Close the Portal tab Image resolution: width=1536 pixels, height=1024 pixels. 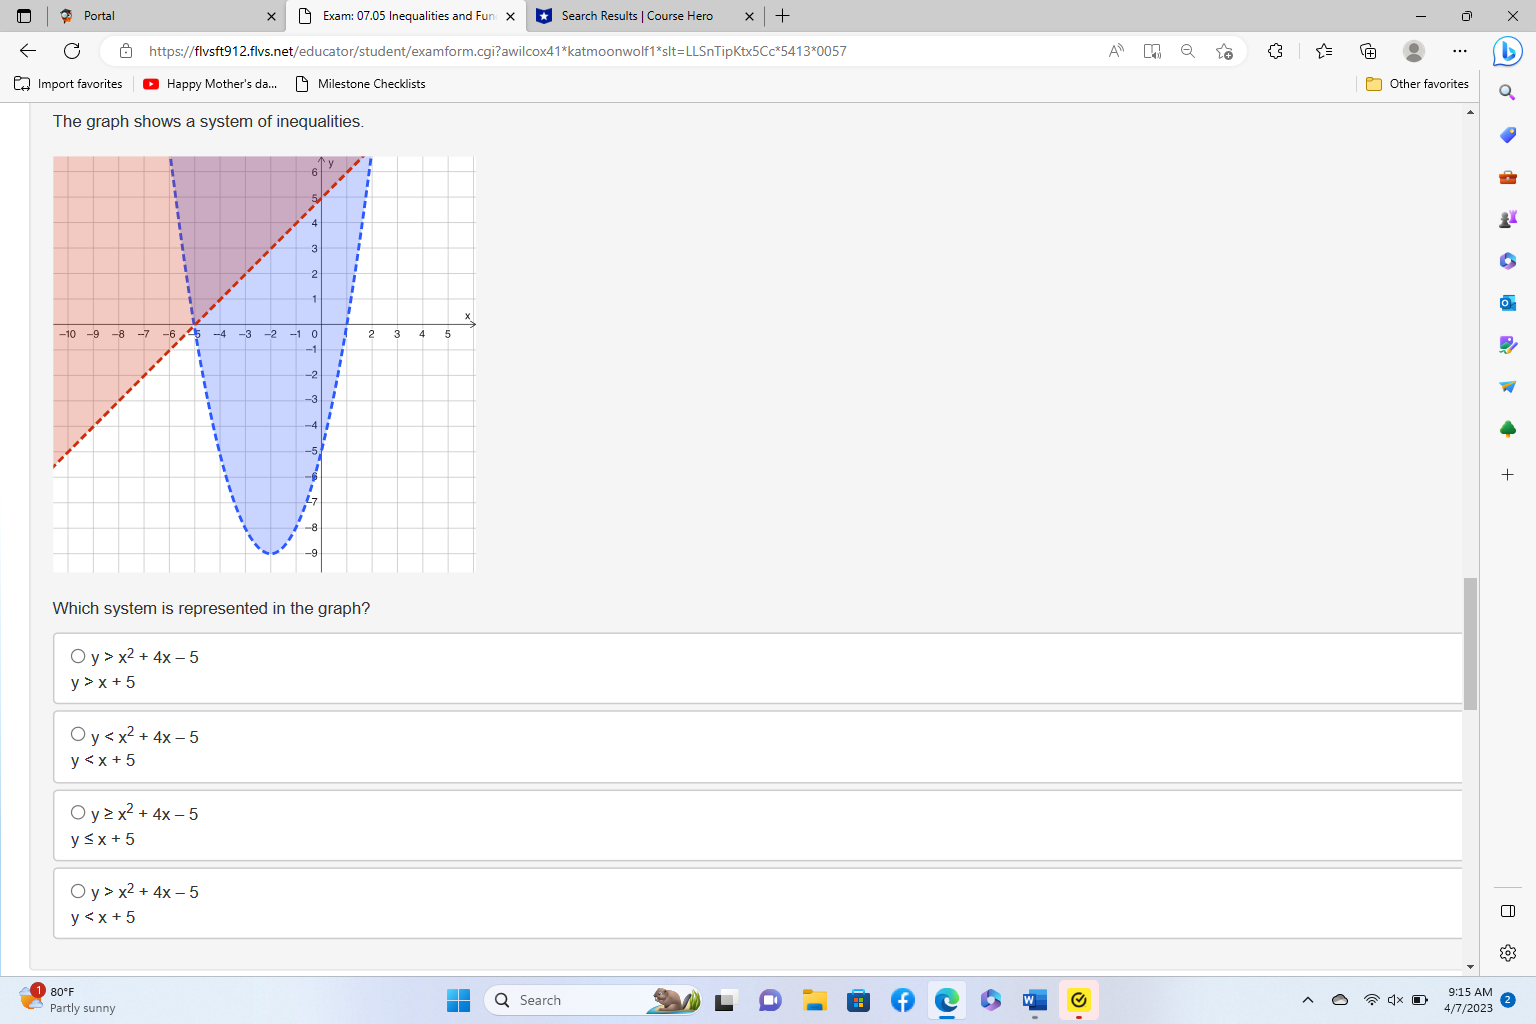pyautogui.click(x=271, y=16)
